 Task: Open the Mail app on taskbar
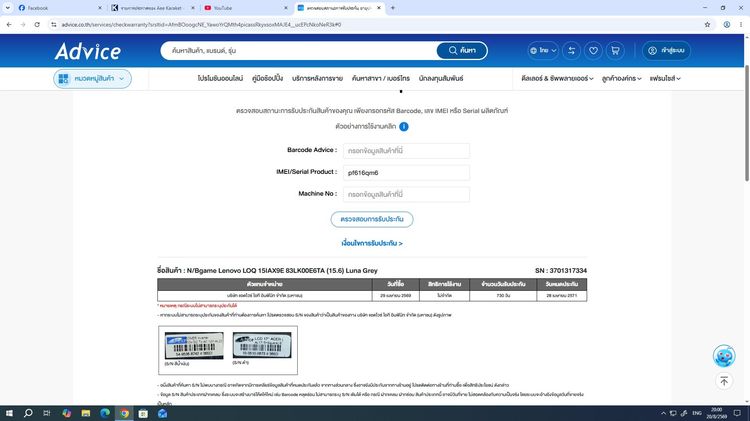(x=163, y=413)
